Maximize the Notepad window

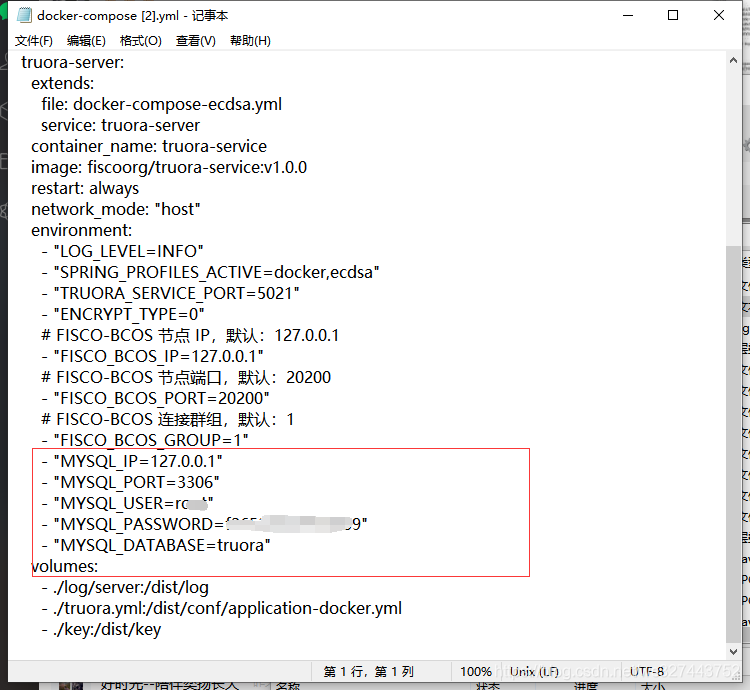coord(673,15)
